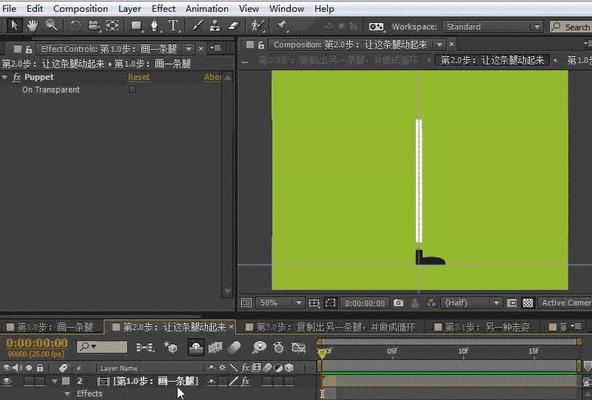Click the current time indicator marker

click(x=322, y=354)
